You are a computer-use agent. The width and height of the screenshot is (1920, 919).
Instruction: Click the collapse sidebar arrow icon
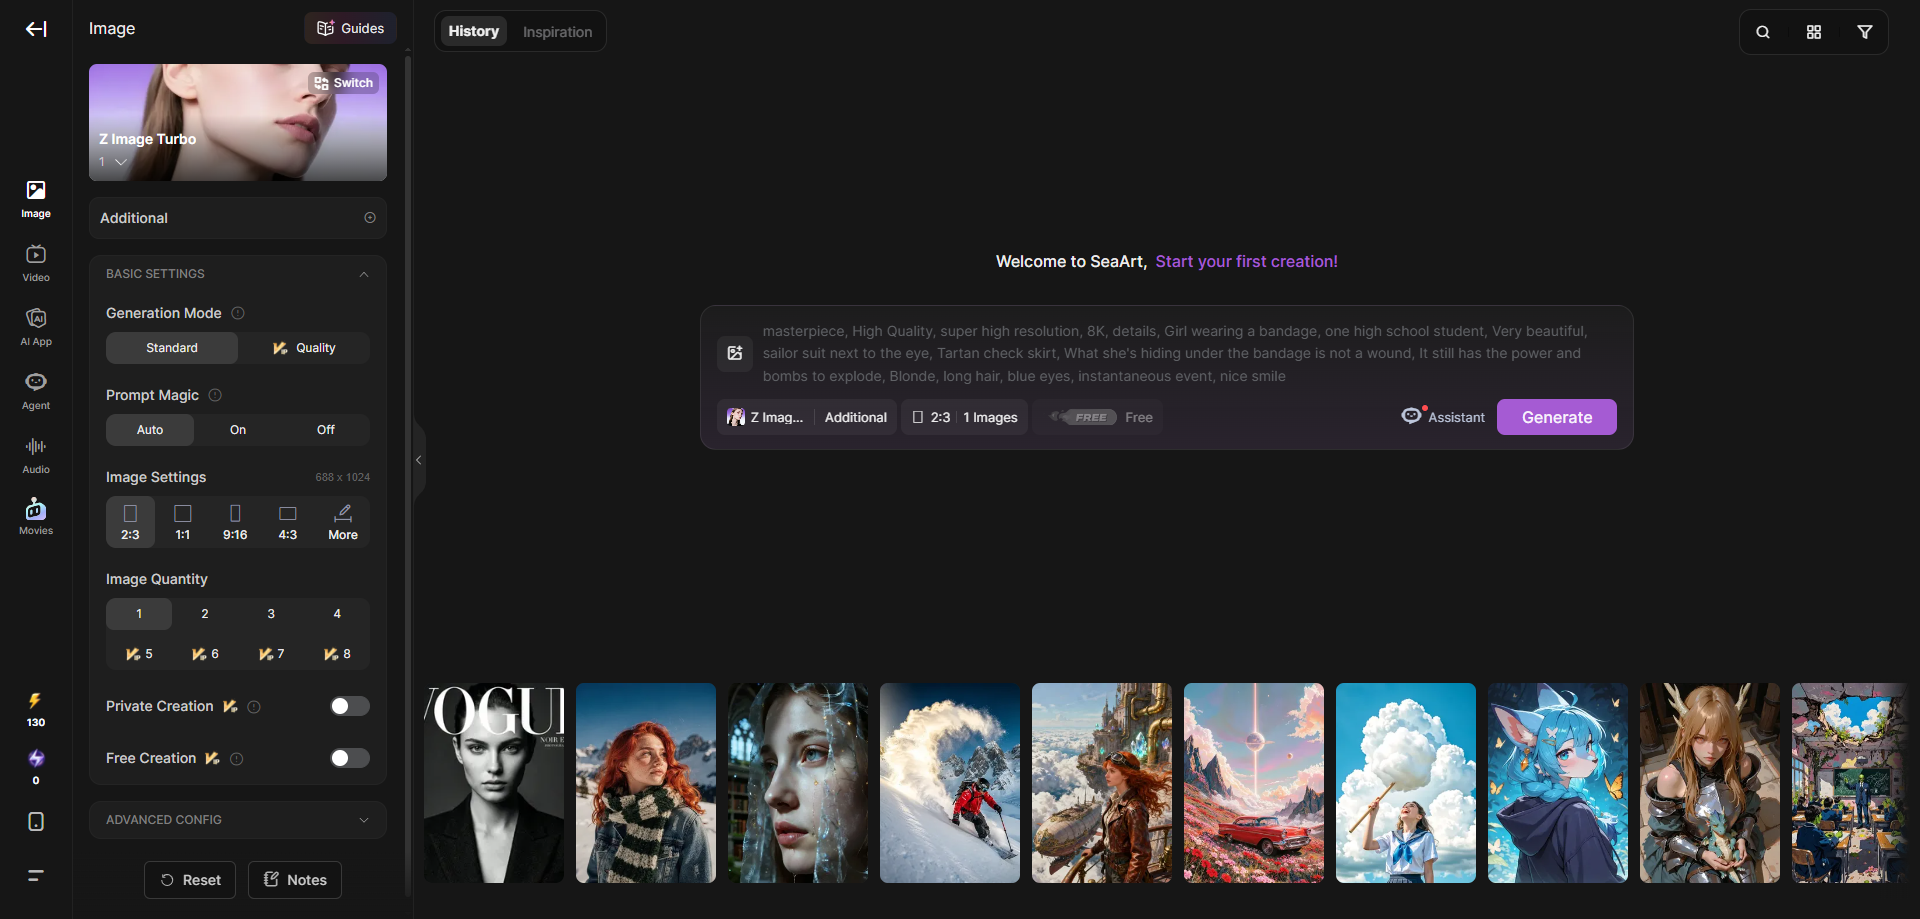pos(36,29)
